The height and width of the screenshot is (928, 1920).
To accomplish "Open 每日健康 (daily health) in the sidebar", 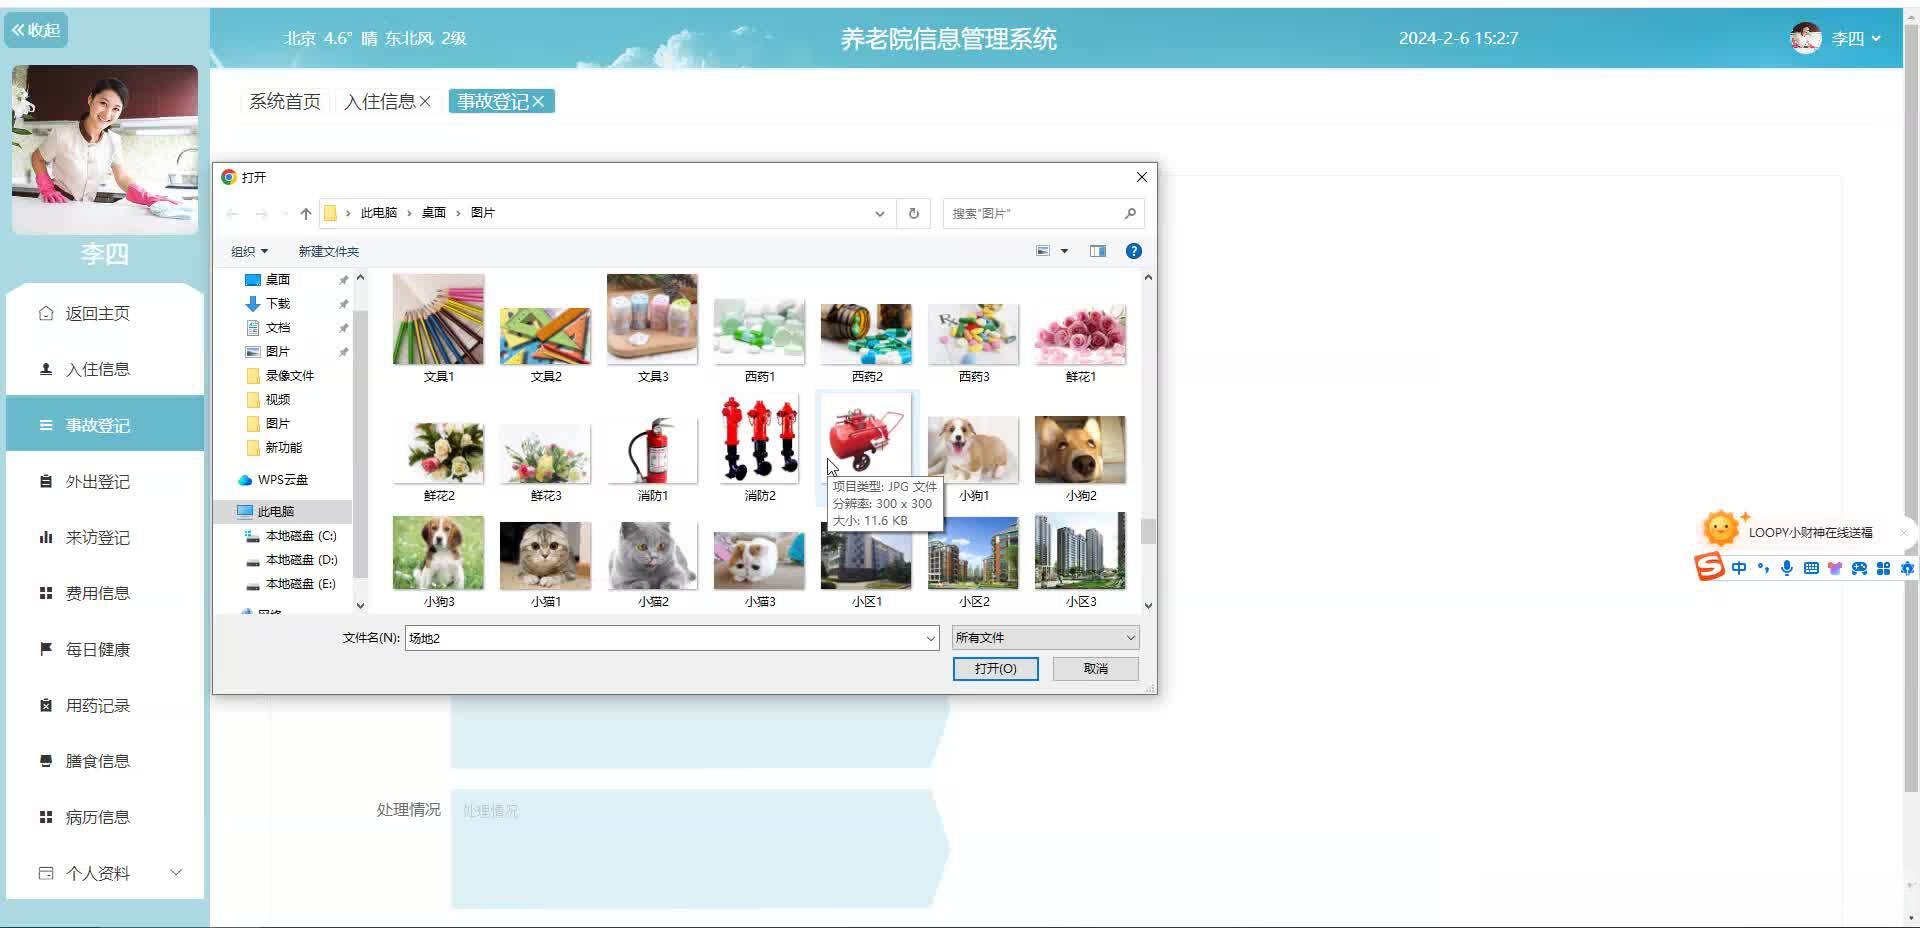I will pyautogui.click(x=95, y=649).
